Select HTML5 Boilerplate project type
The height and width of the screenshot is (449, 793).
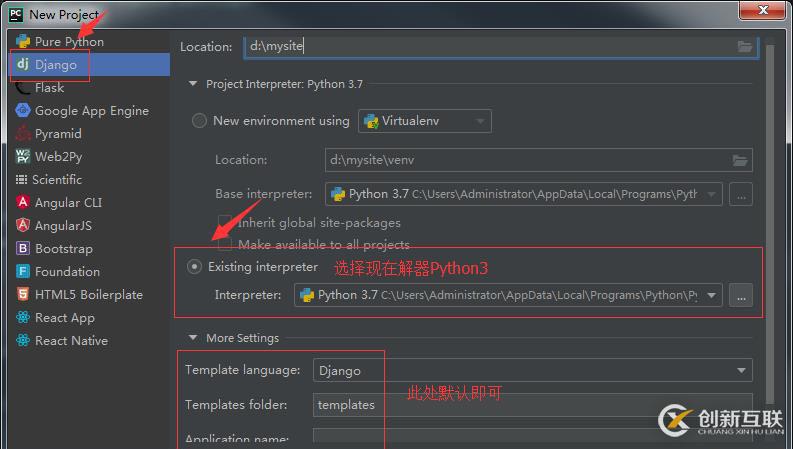pos(90,295)
